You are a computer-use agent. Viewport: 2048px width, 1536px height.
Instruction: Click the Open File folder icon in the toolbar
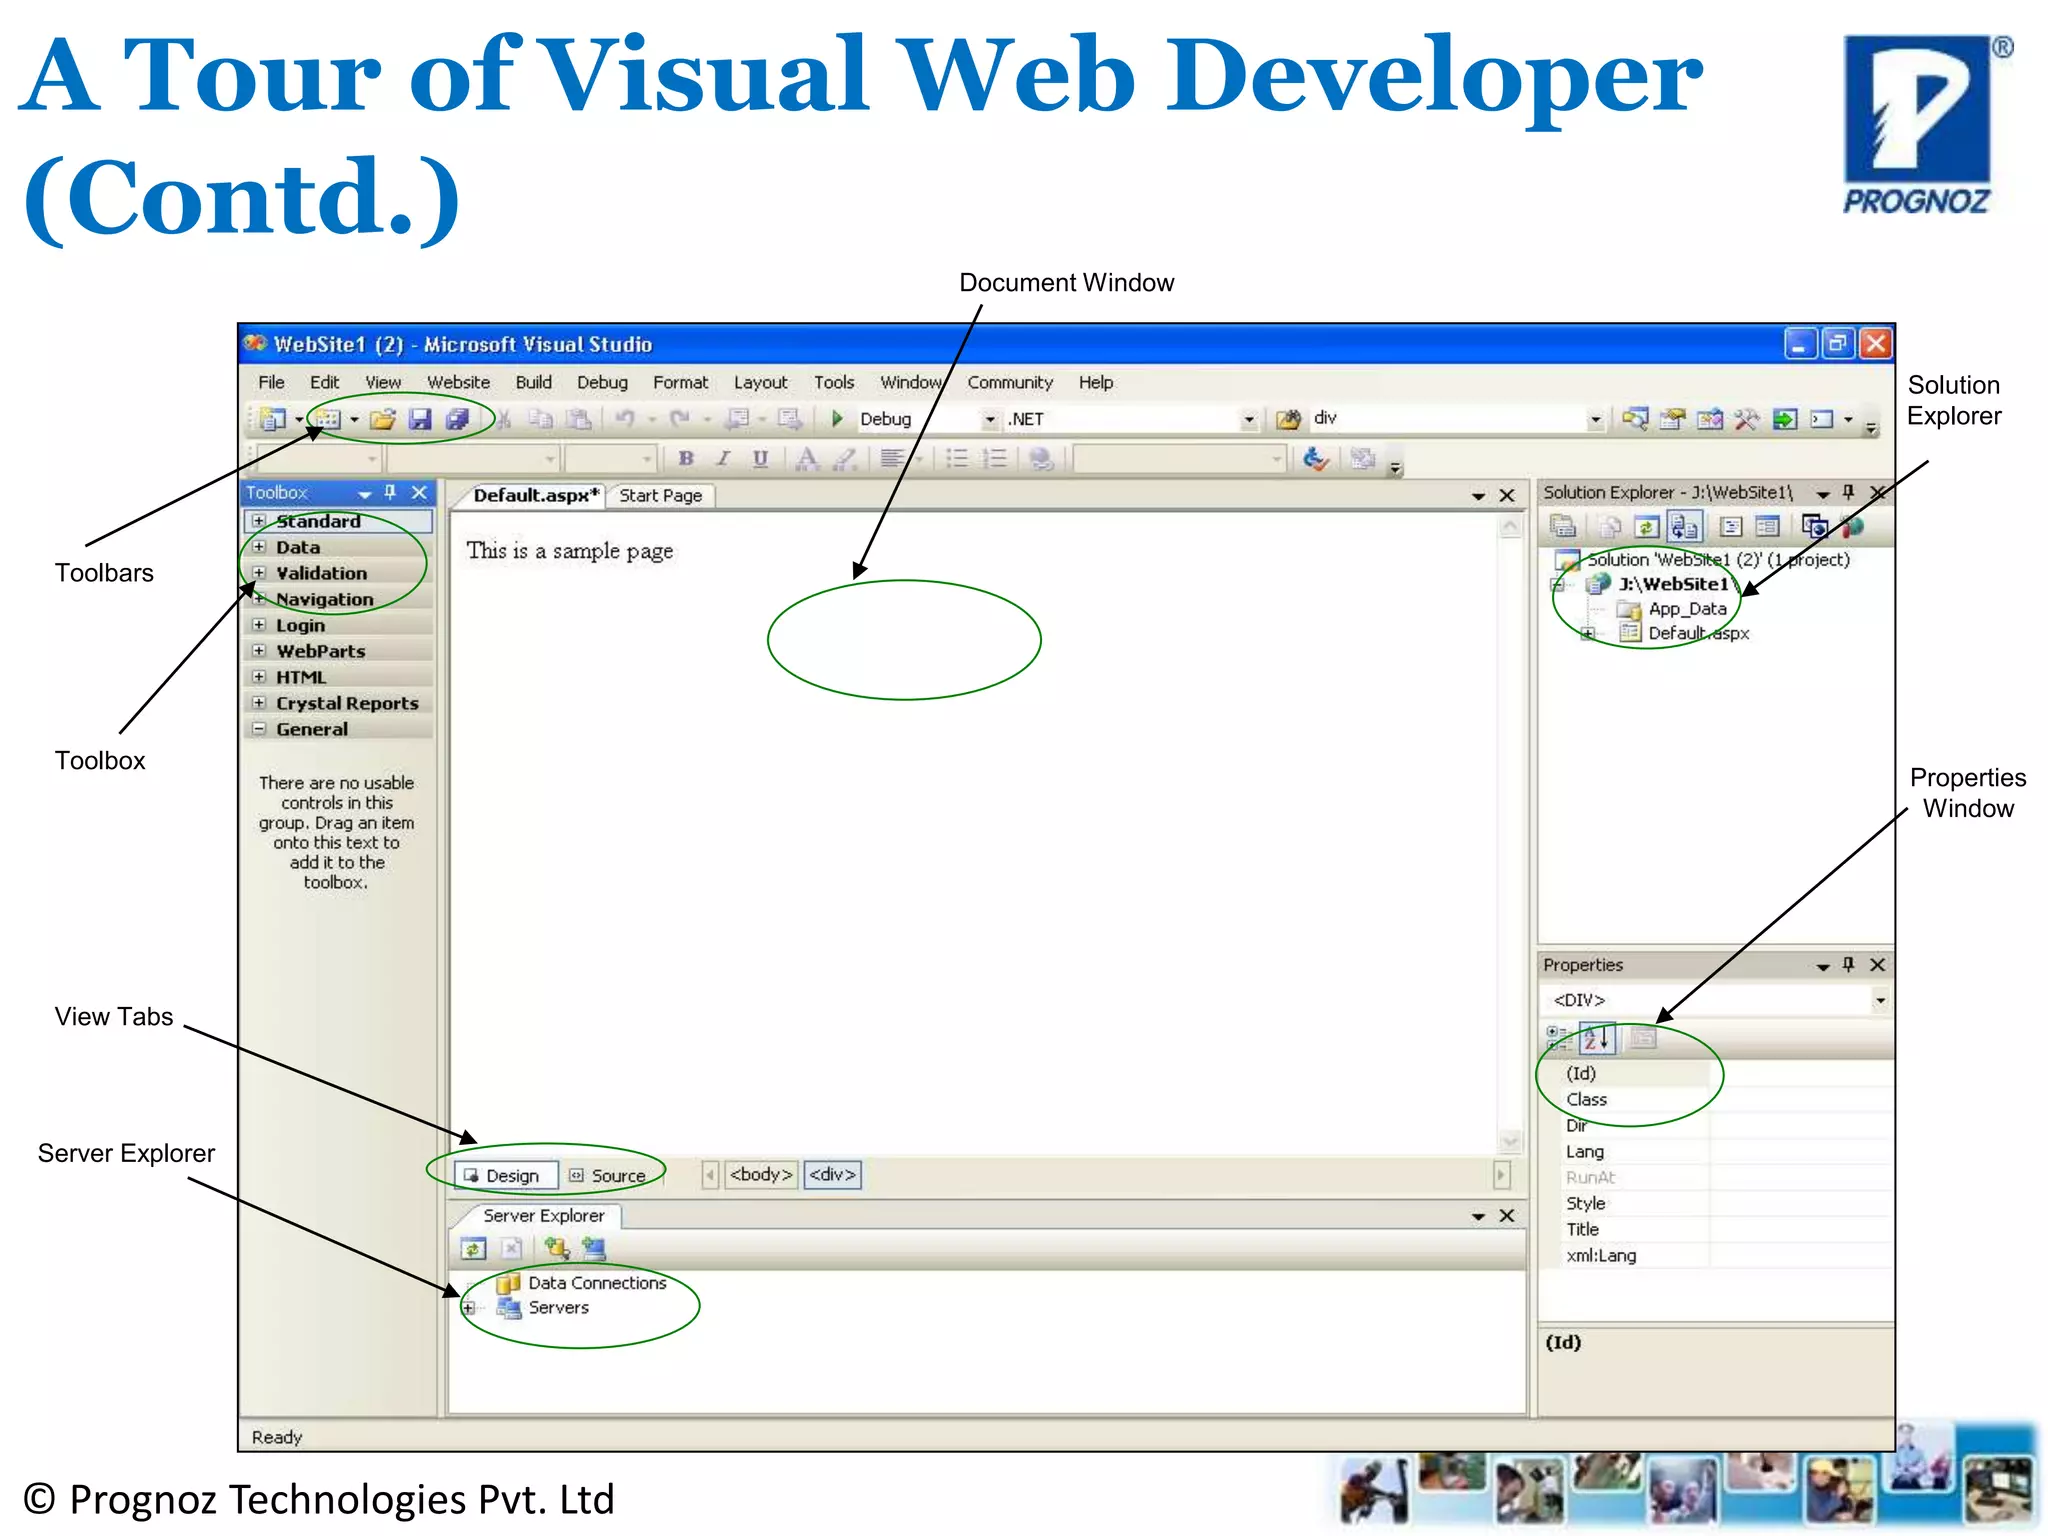pos(382,419)
